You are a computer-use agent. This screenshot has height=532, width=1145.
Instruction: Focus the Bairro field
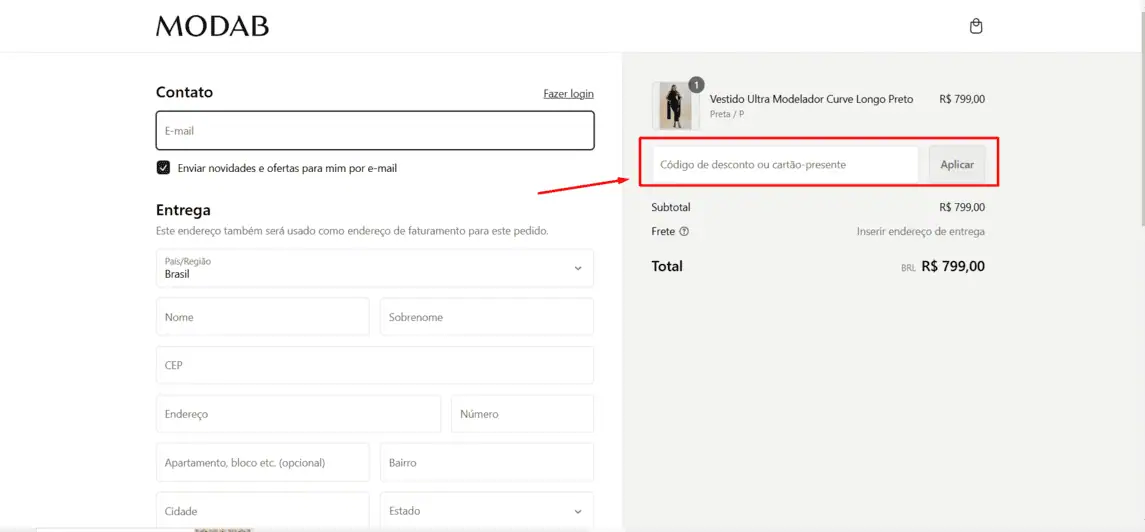coord(487,462)
